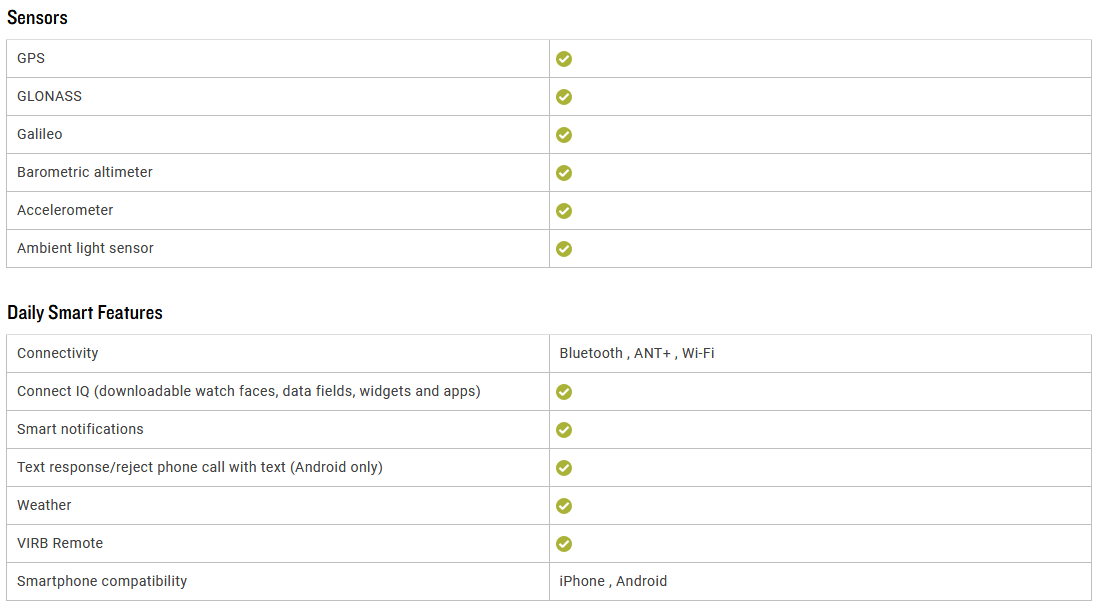The width and height of the screenshot is (1099, 608).
Task: Click the Connect IQ description label
Action: click(249, 391)
